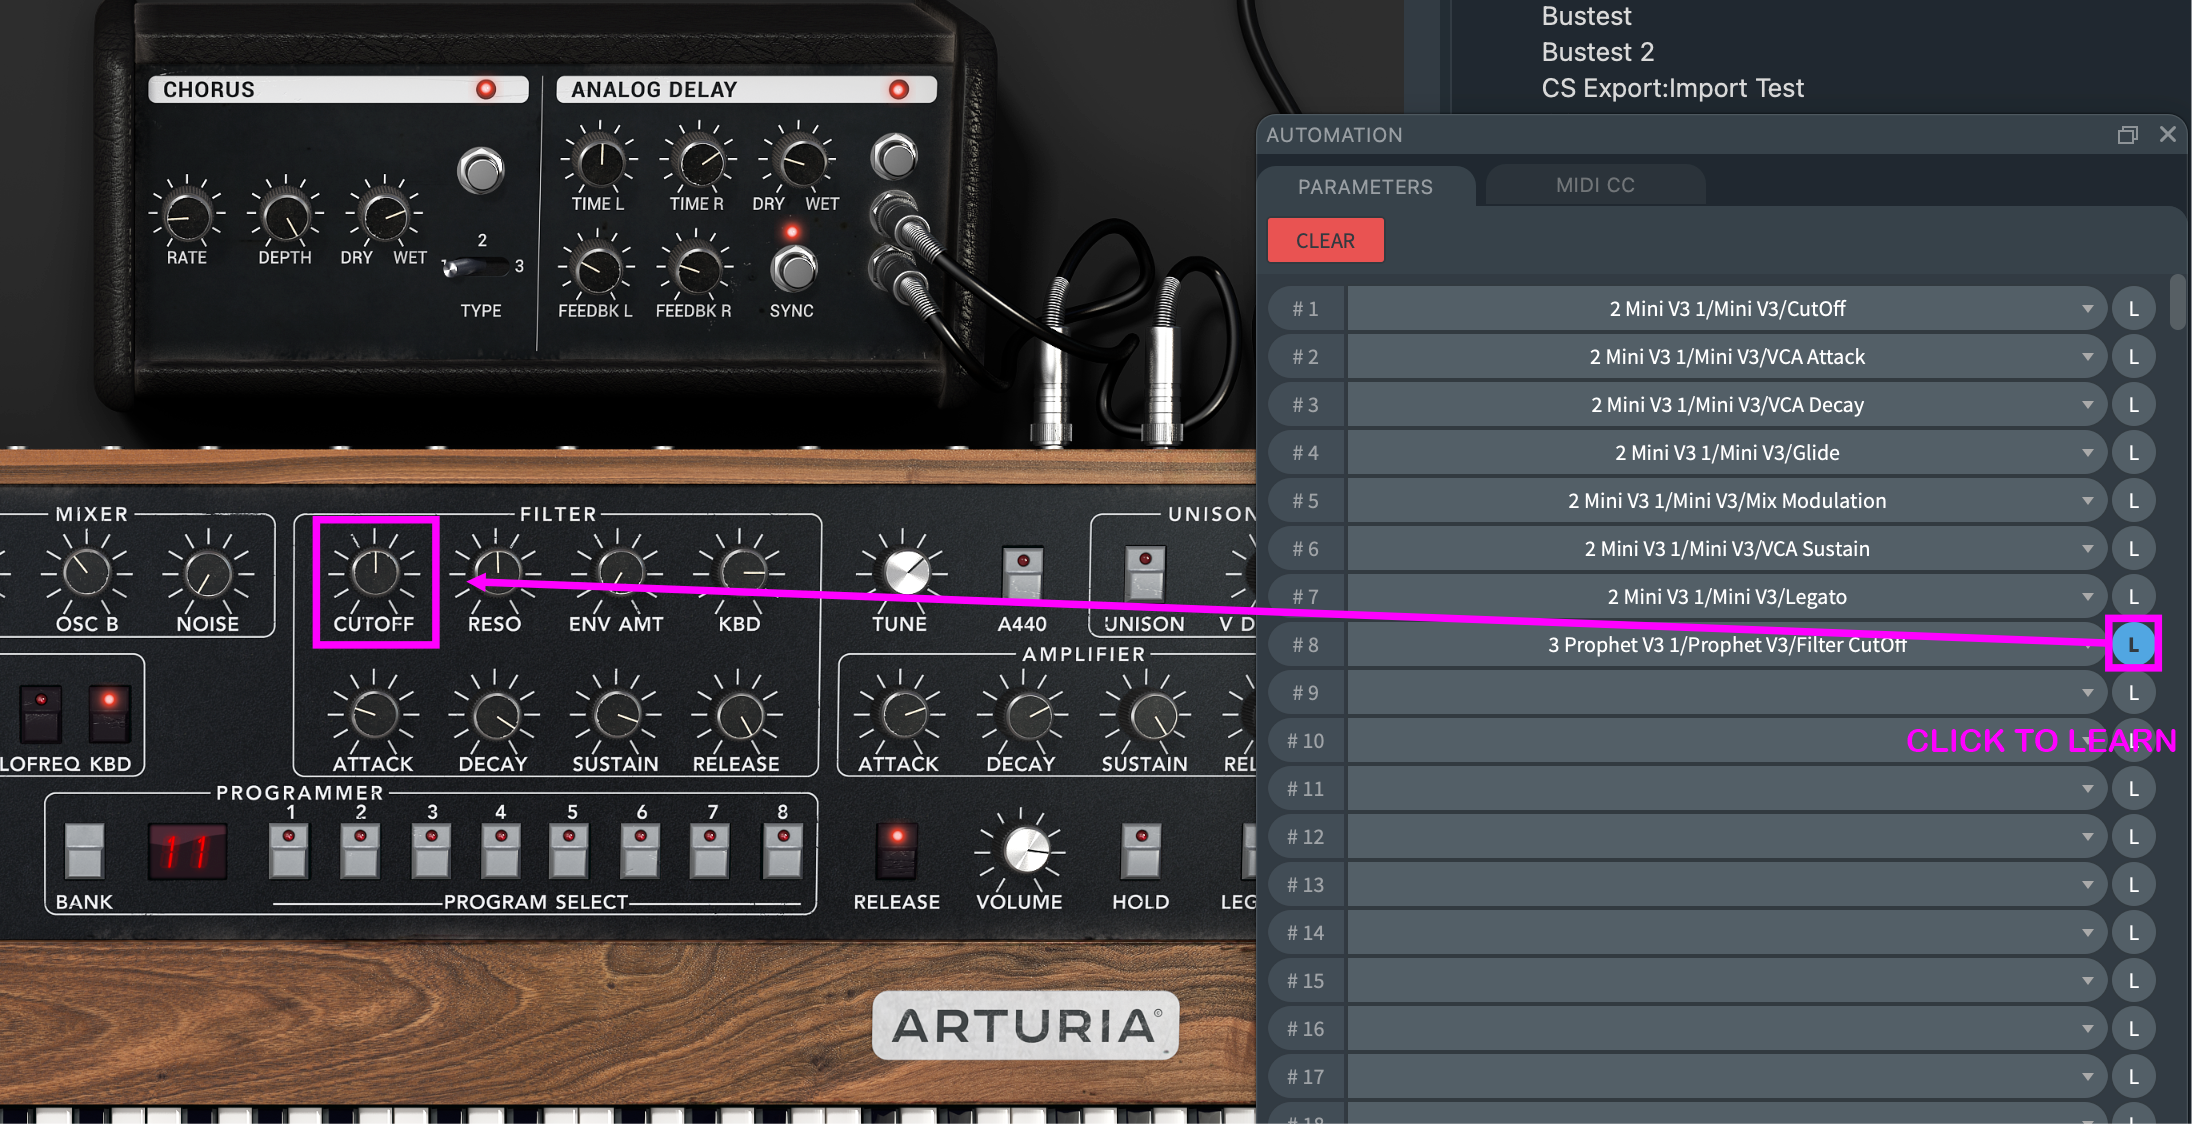Toggle the A440 switch

[x=1022, y=572]
